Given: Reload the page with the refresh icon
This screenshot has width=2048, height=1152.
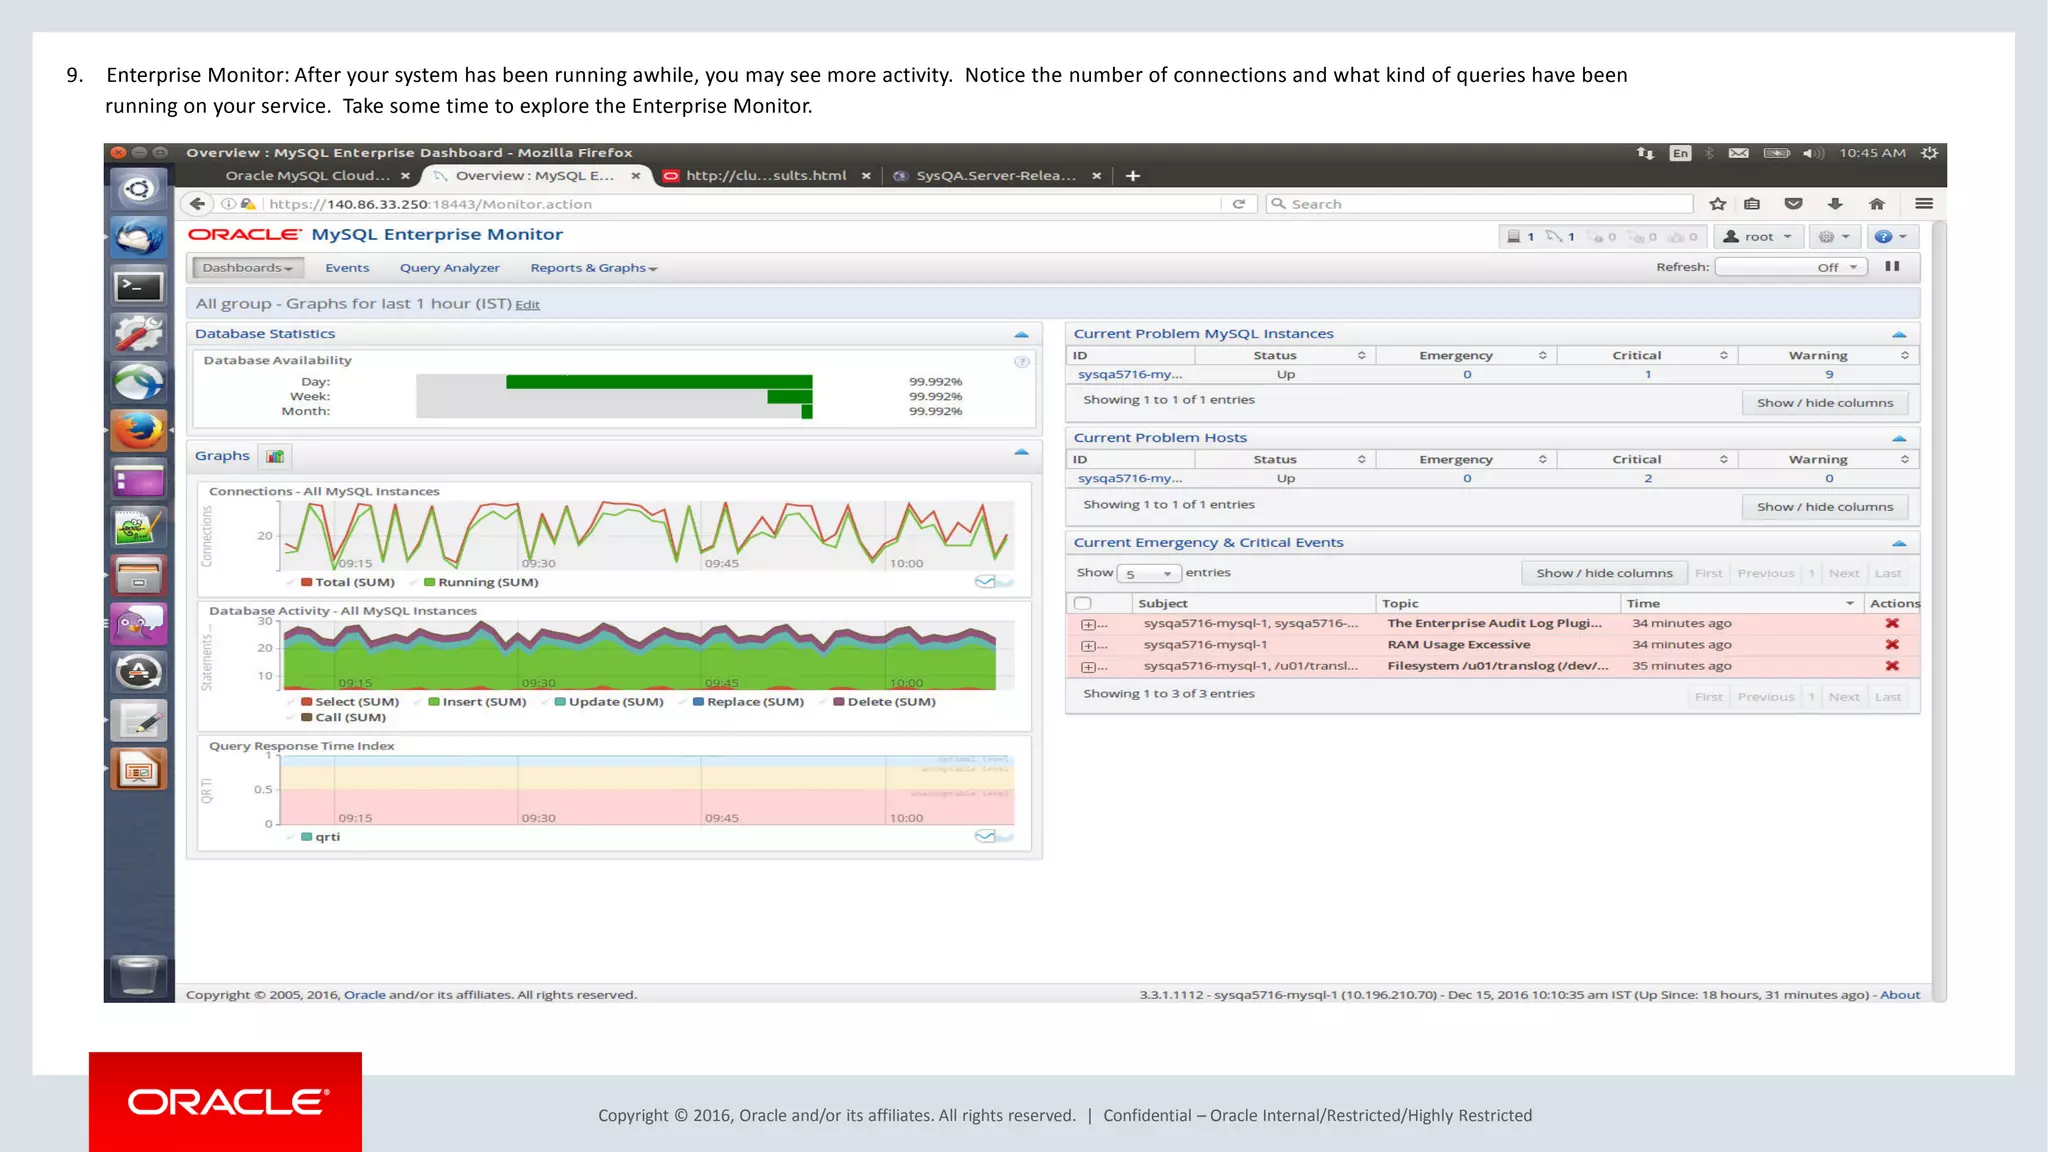Looking at the screenshot, I should [x=1238, y=204].
